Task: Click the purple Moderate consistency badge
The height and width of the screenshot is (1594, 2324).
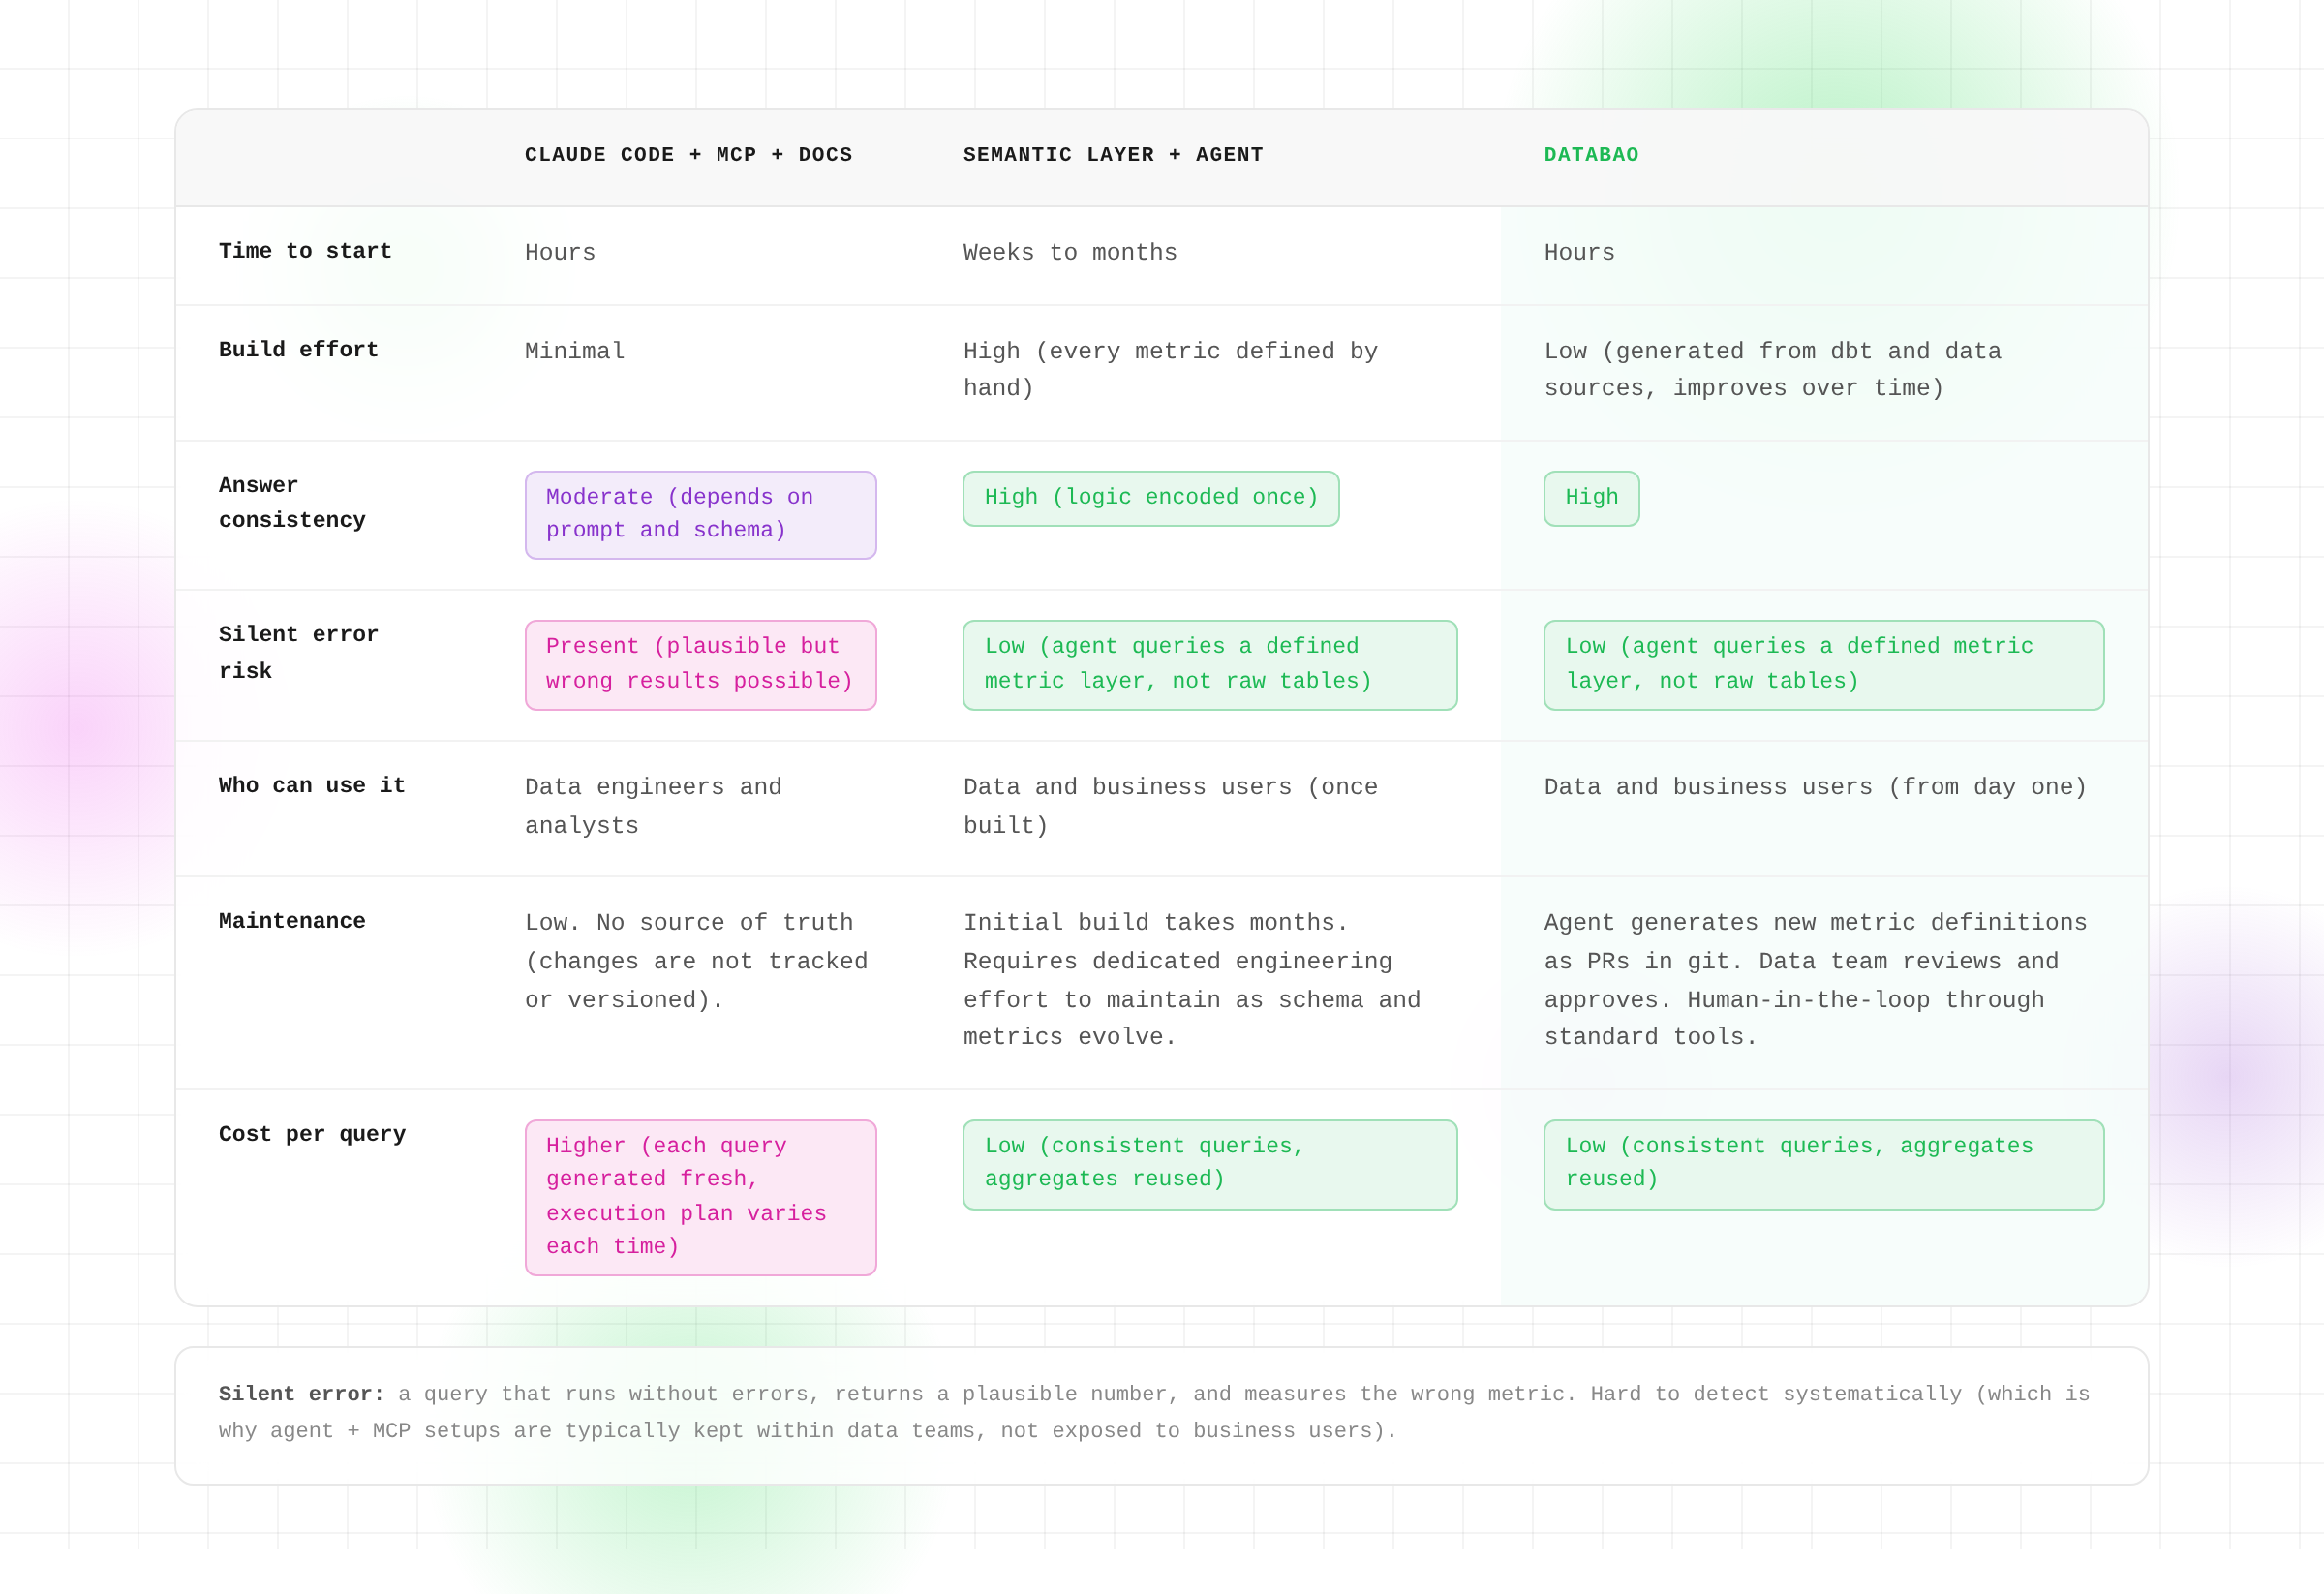Action: [x=700, y=514]
